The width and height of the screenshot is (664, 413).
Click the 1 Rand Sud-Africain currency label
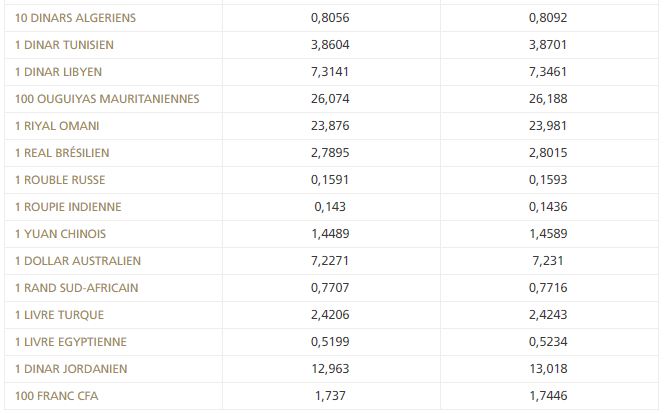tap(77, 288)
